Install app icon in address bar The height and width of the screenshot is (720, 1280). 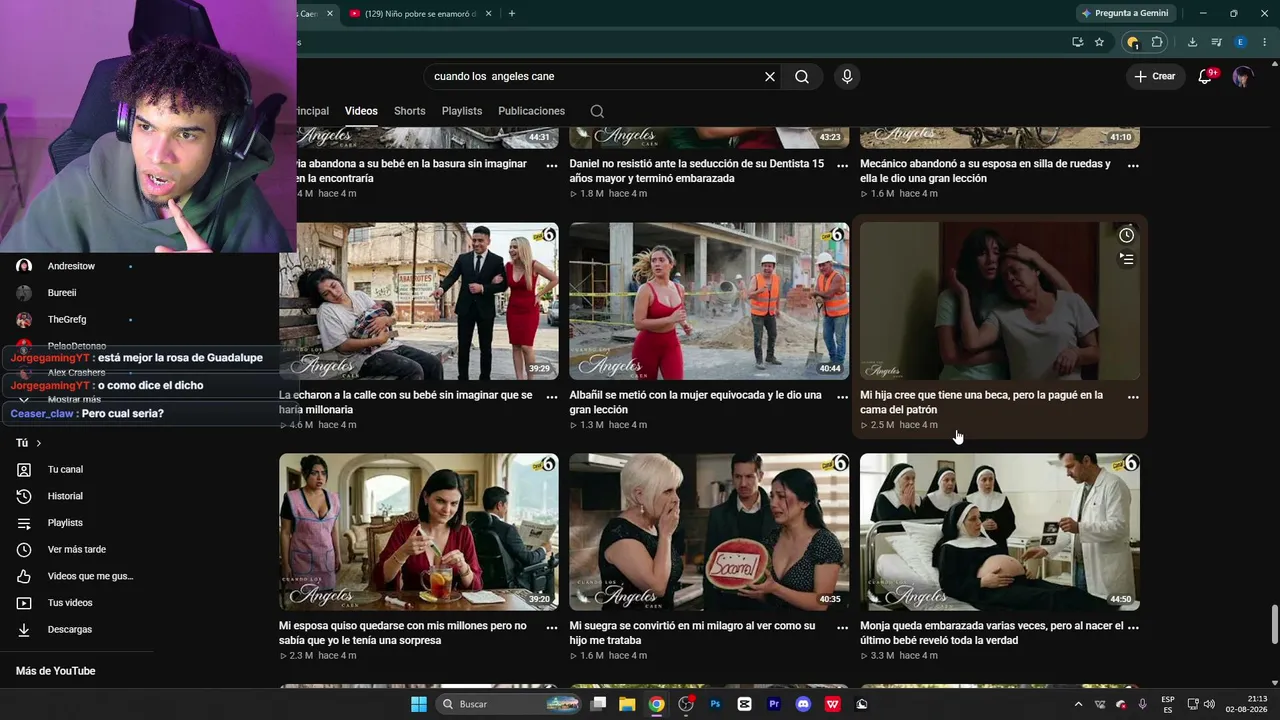tap(1077, 42)
